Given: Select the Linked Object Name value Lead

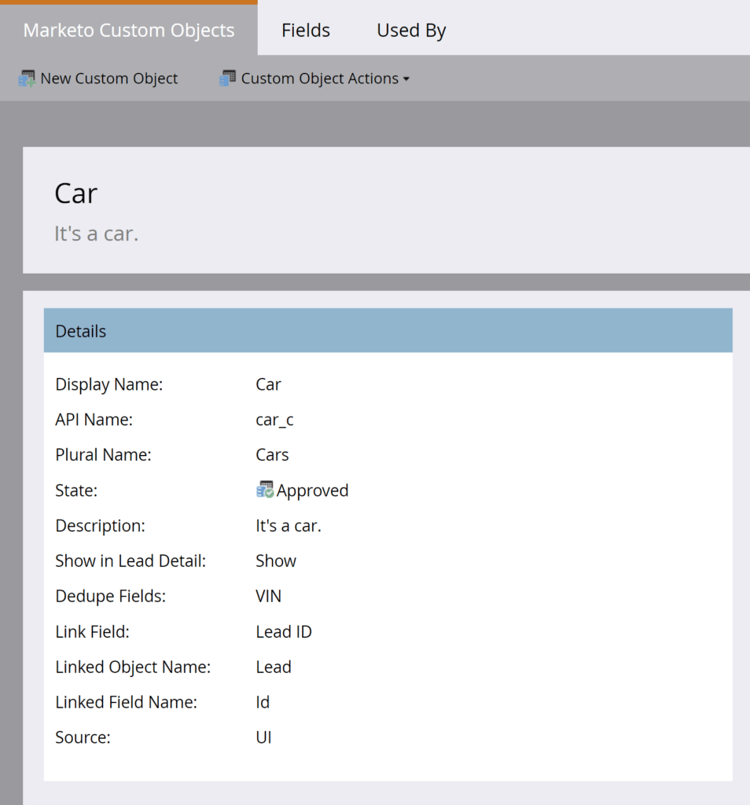Looking at the screenshot, I should 274,667.
